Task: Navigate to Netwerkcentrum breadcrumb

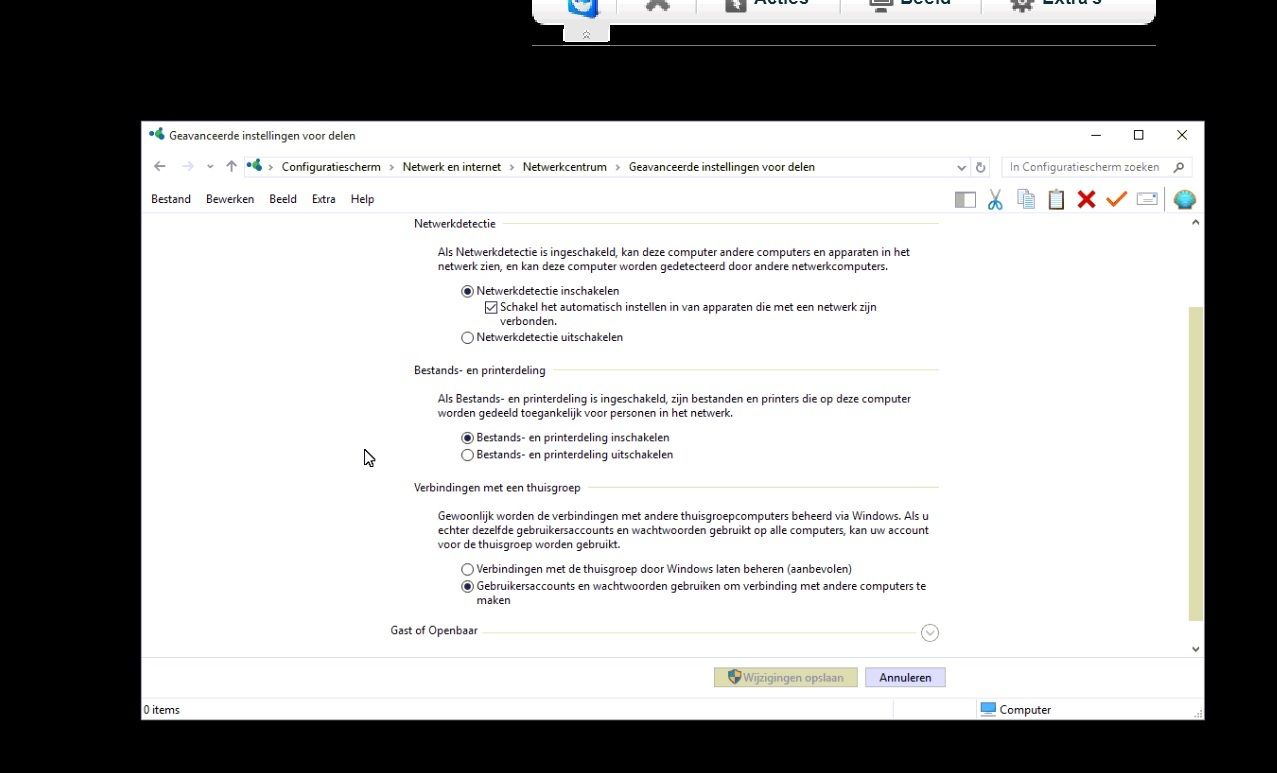Action: click(564, 167)
